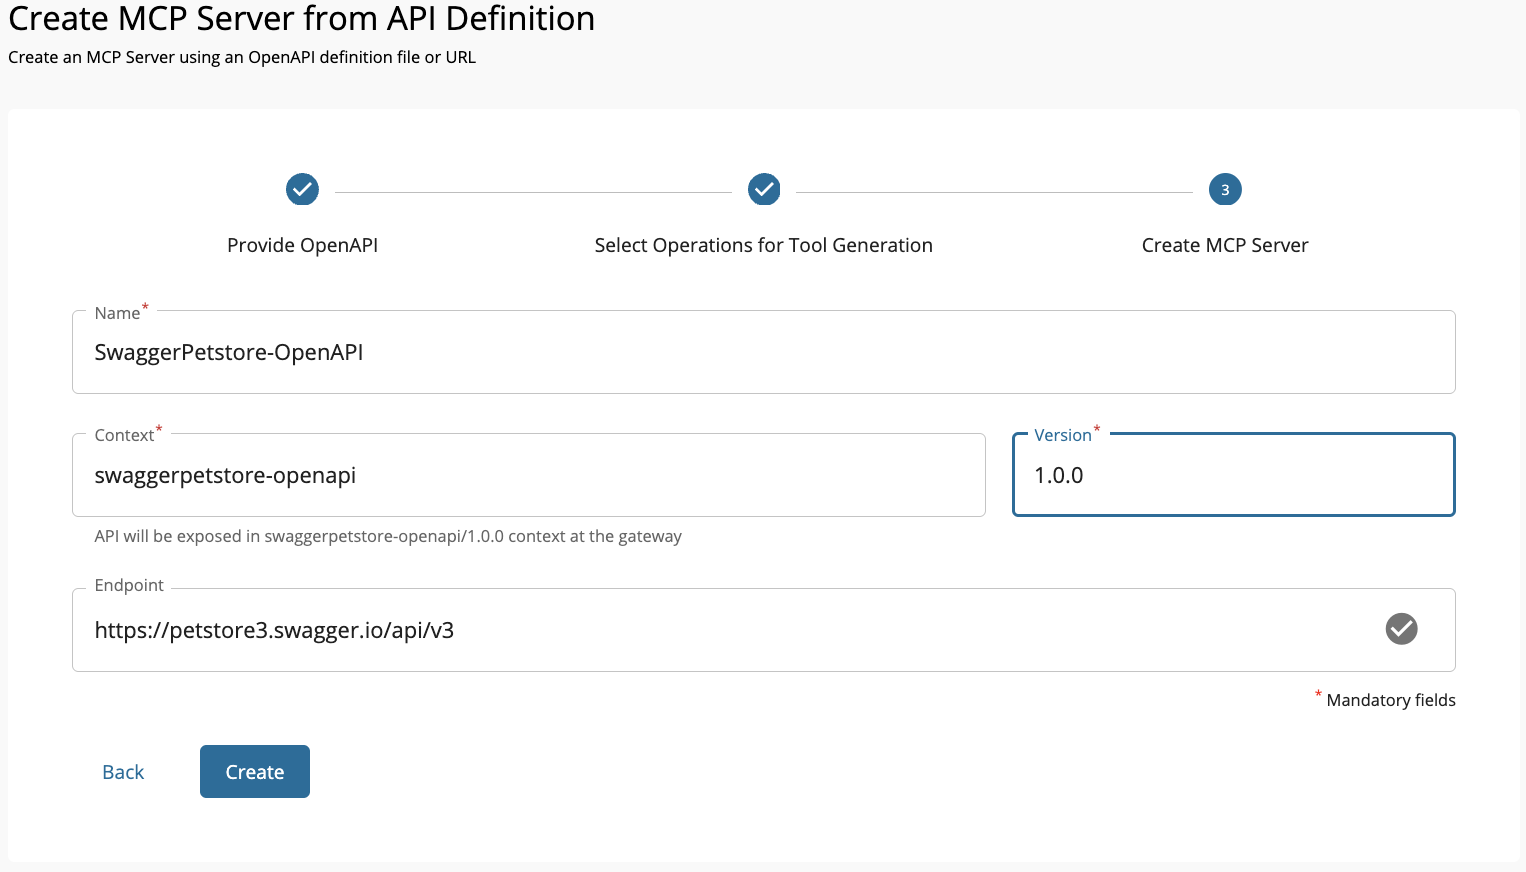Open the Create MCP Server step
Image resolution: width=1526 pixels, height=872 pixels.
[x=1225, y=244]
